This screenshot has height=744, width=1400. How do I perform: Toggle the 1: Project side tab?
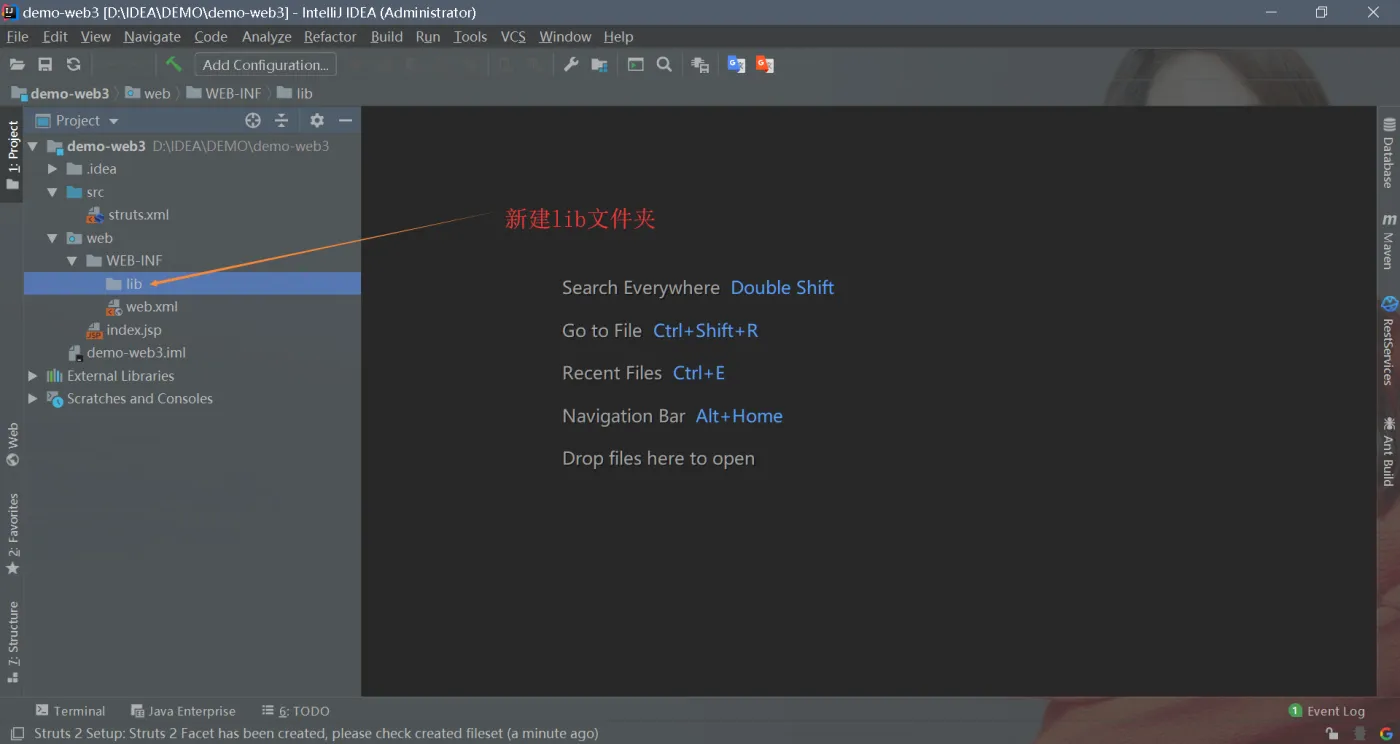(12, 155)
